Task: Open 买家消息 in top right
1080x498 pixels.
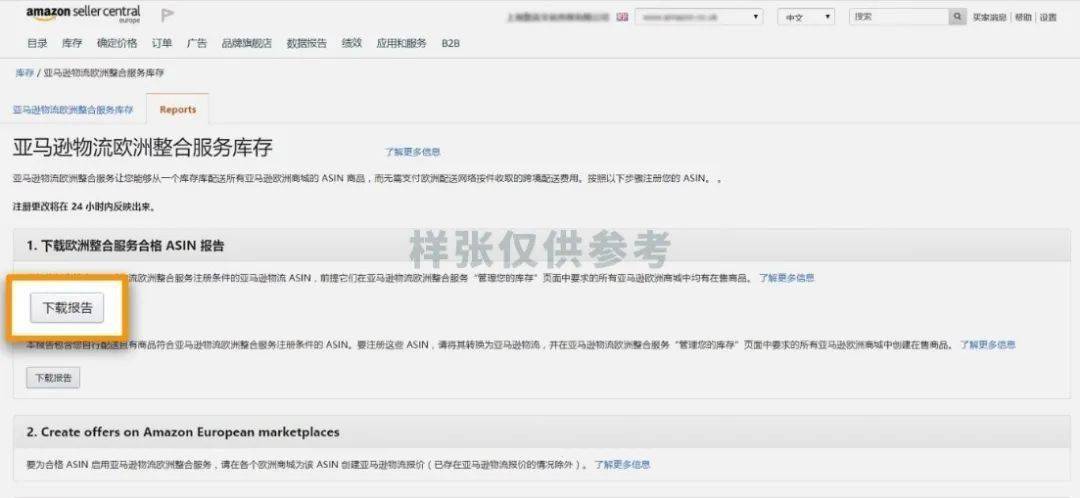Action: [990, 17]
